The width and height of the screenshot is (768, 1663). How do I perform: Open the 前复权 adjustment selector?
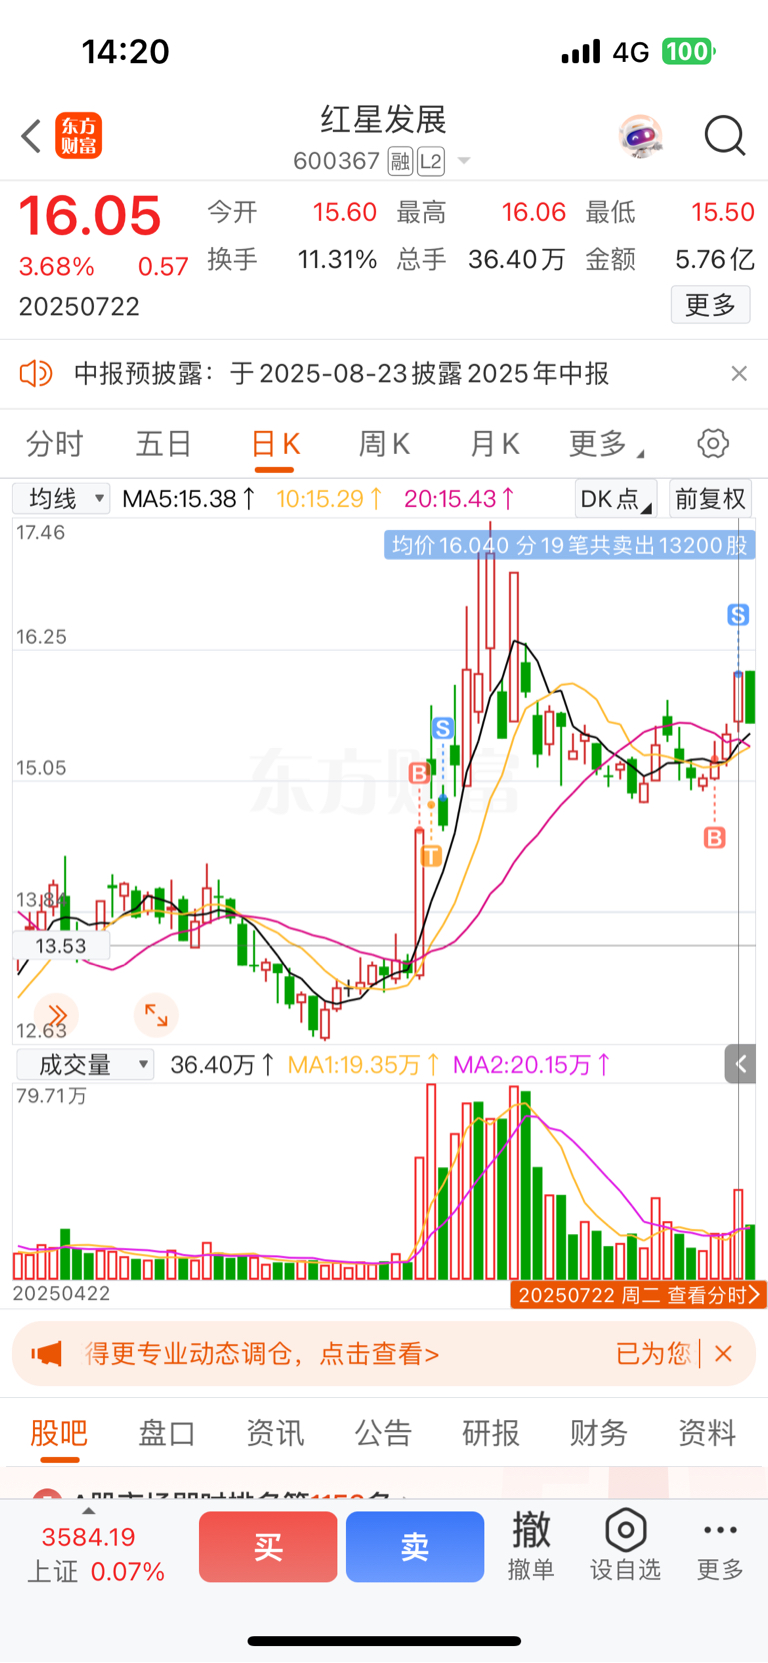tap(711, 498)
